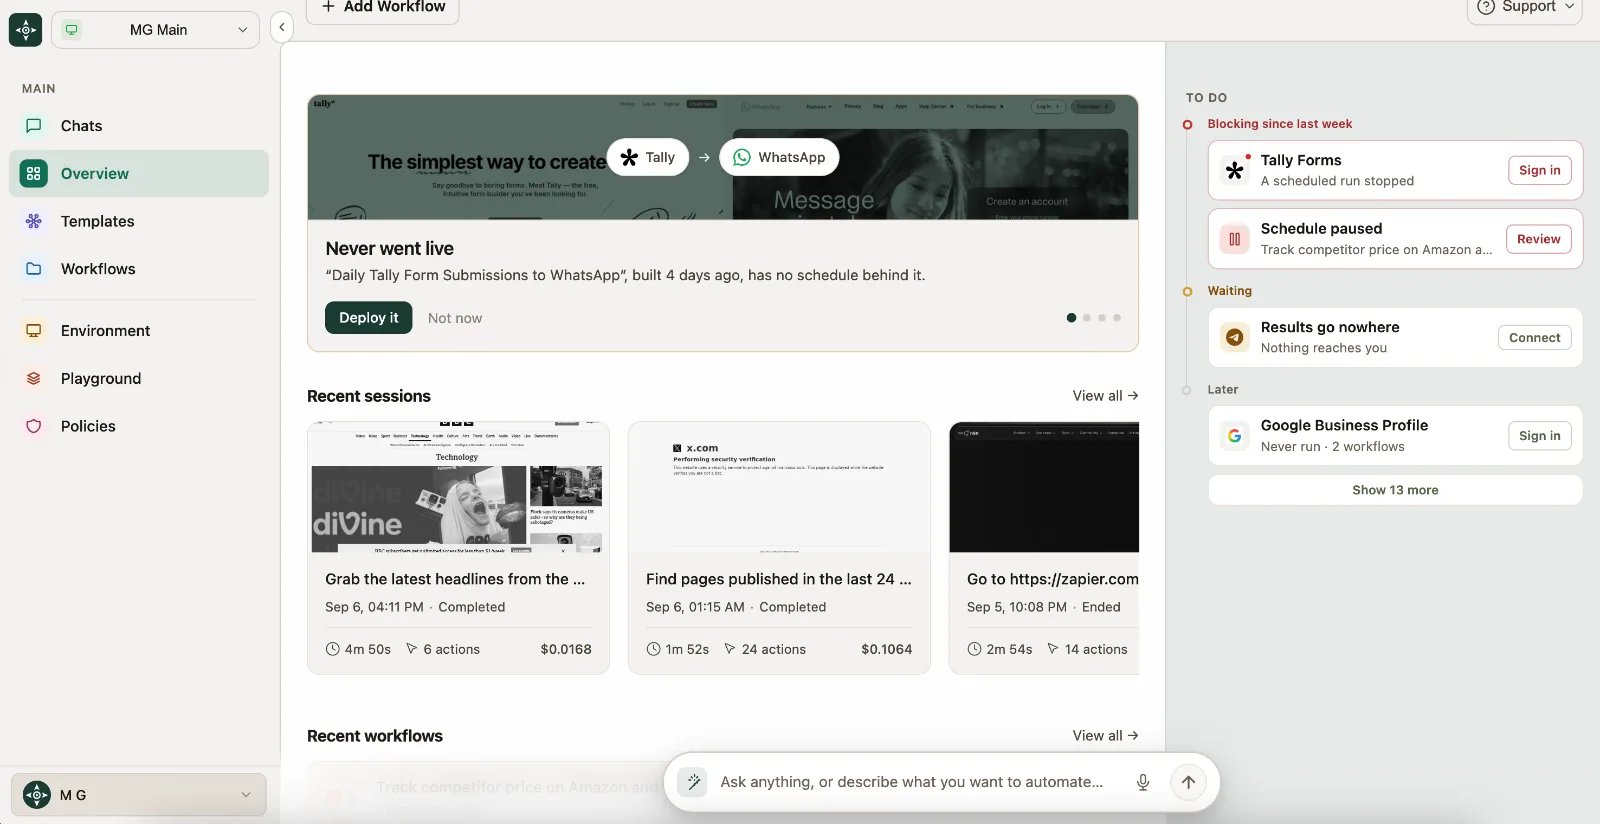Click the microphone icon in the prompt bar
The width and height of the screenshot is (1600, 824).
click(1143, 782)
